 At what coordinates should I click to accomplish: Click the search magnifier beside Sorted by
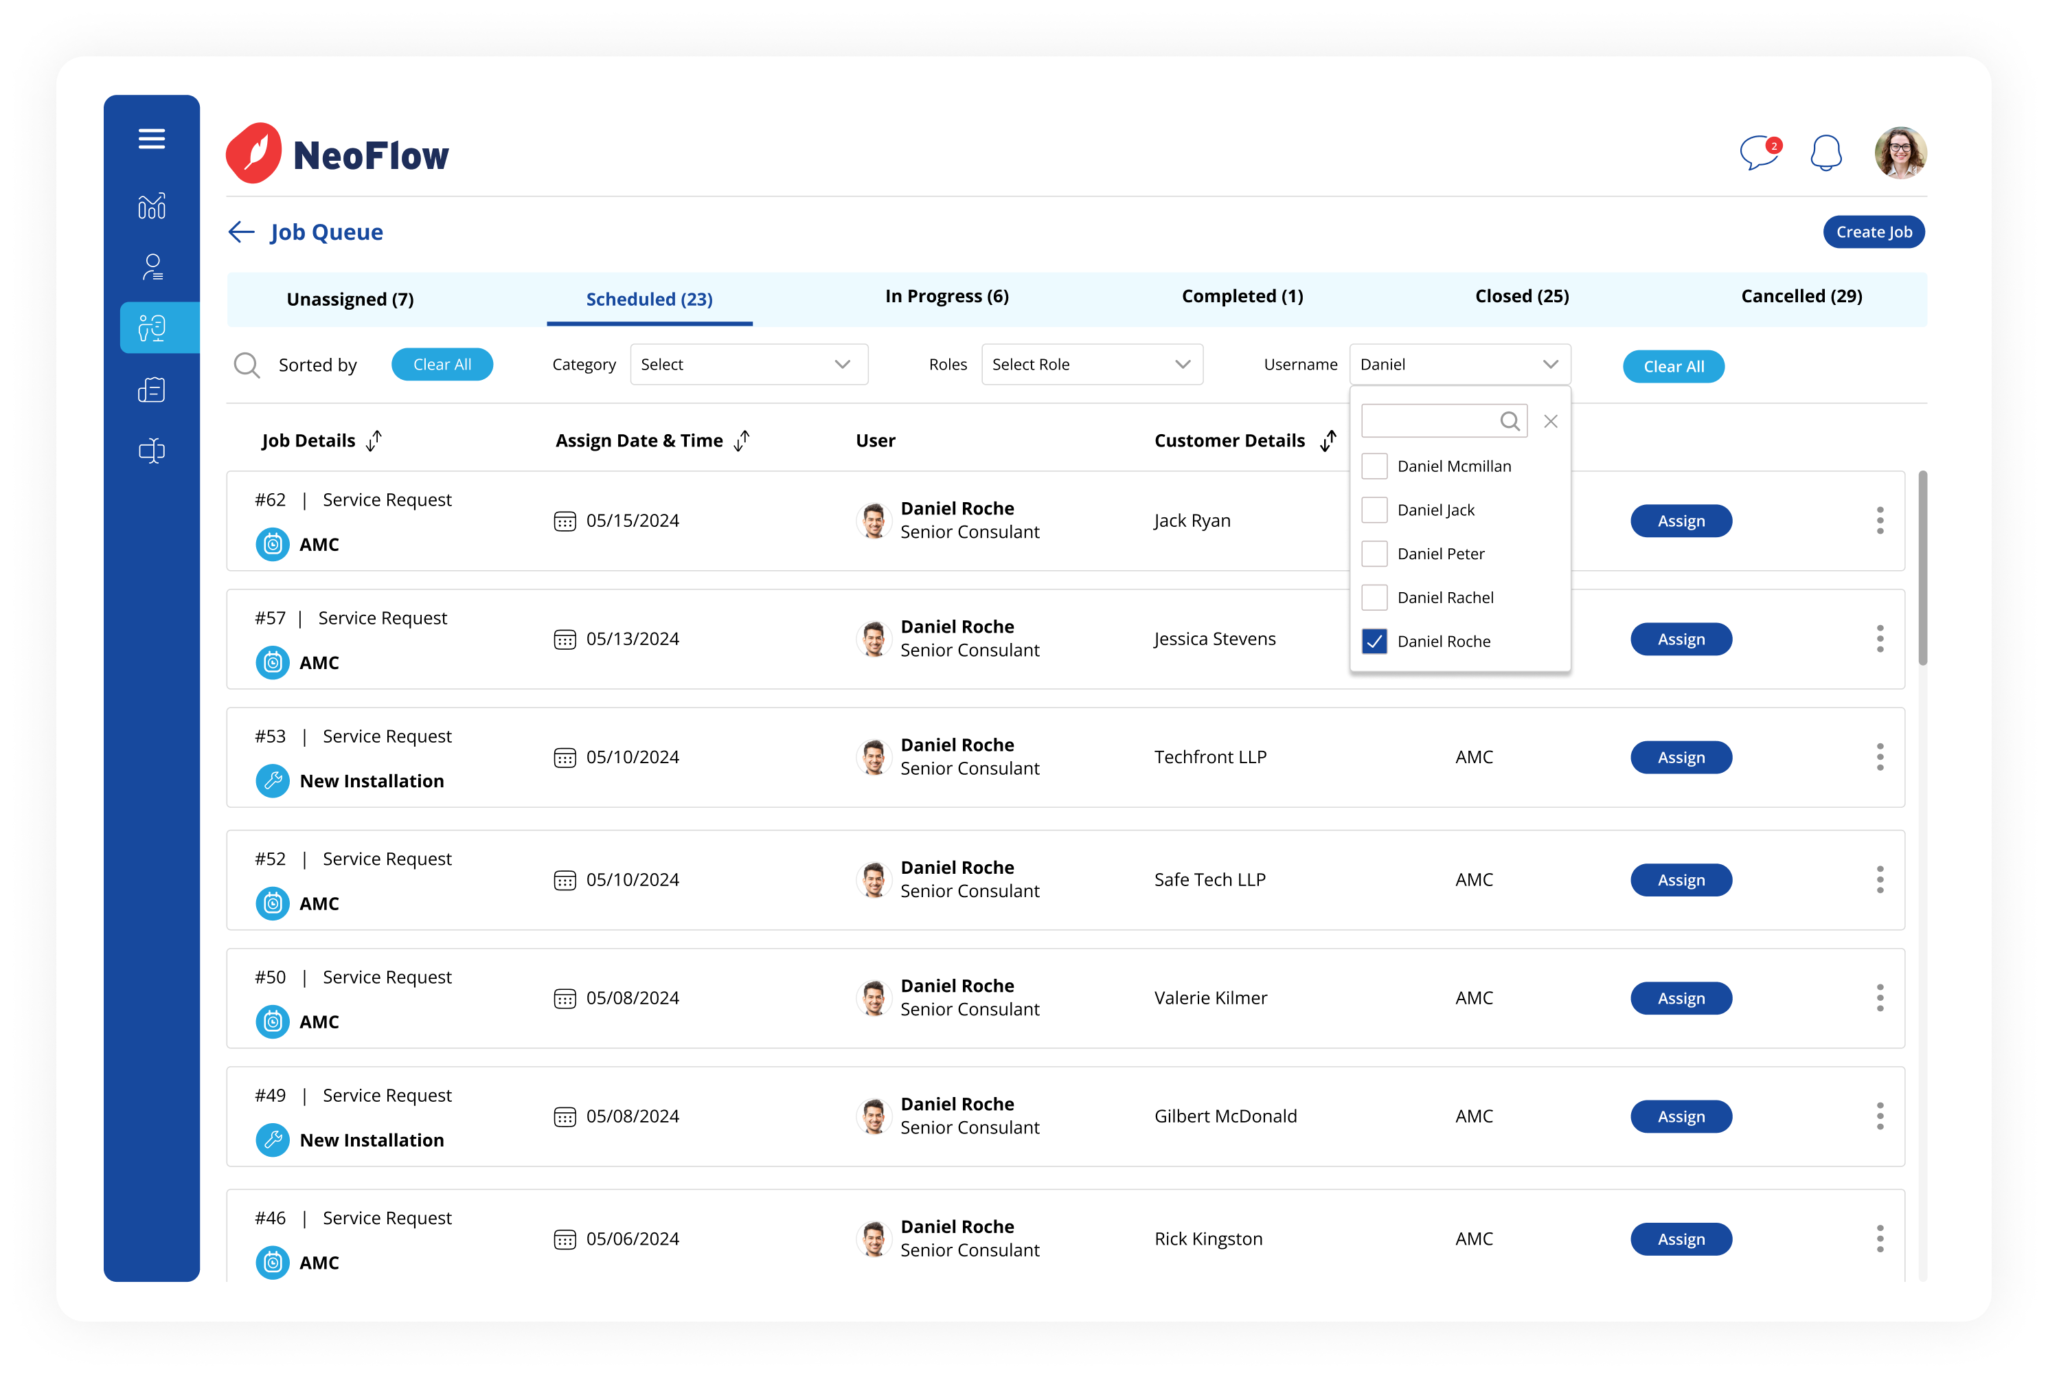point(246,365)
